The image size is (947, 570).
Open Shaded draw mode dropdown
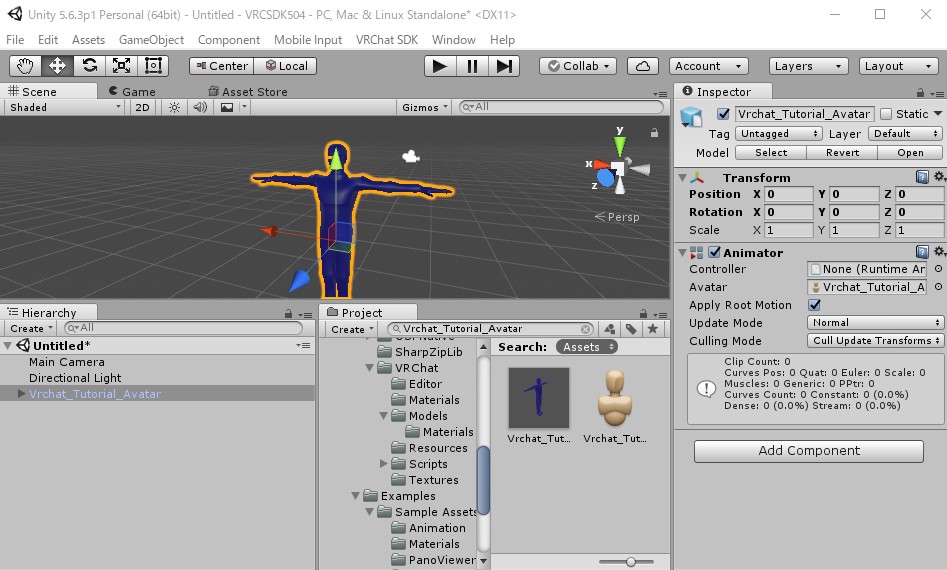point(64,107)
